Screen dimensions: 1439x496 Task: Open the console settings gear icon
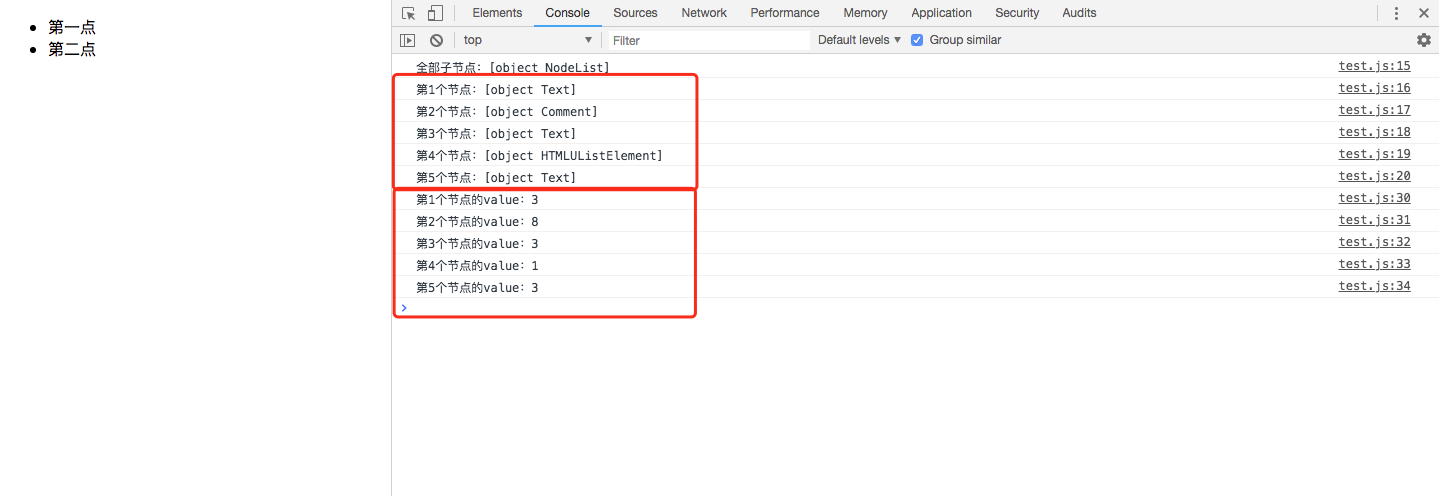point(1424,40)
